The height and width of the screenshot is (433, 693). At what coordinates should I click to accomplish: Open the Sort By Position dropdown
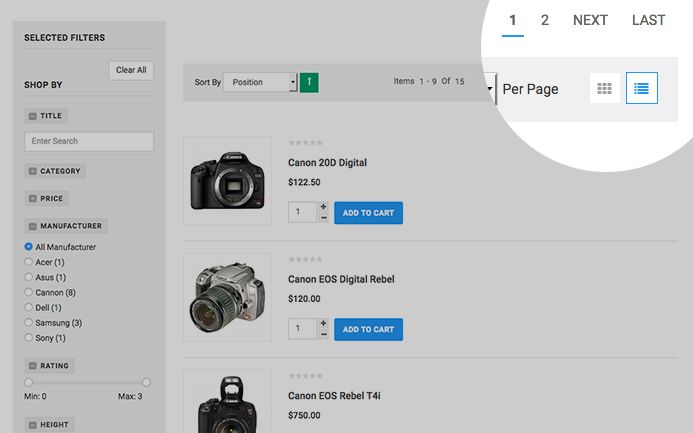[260, 82]
